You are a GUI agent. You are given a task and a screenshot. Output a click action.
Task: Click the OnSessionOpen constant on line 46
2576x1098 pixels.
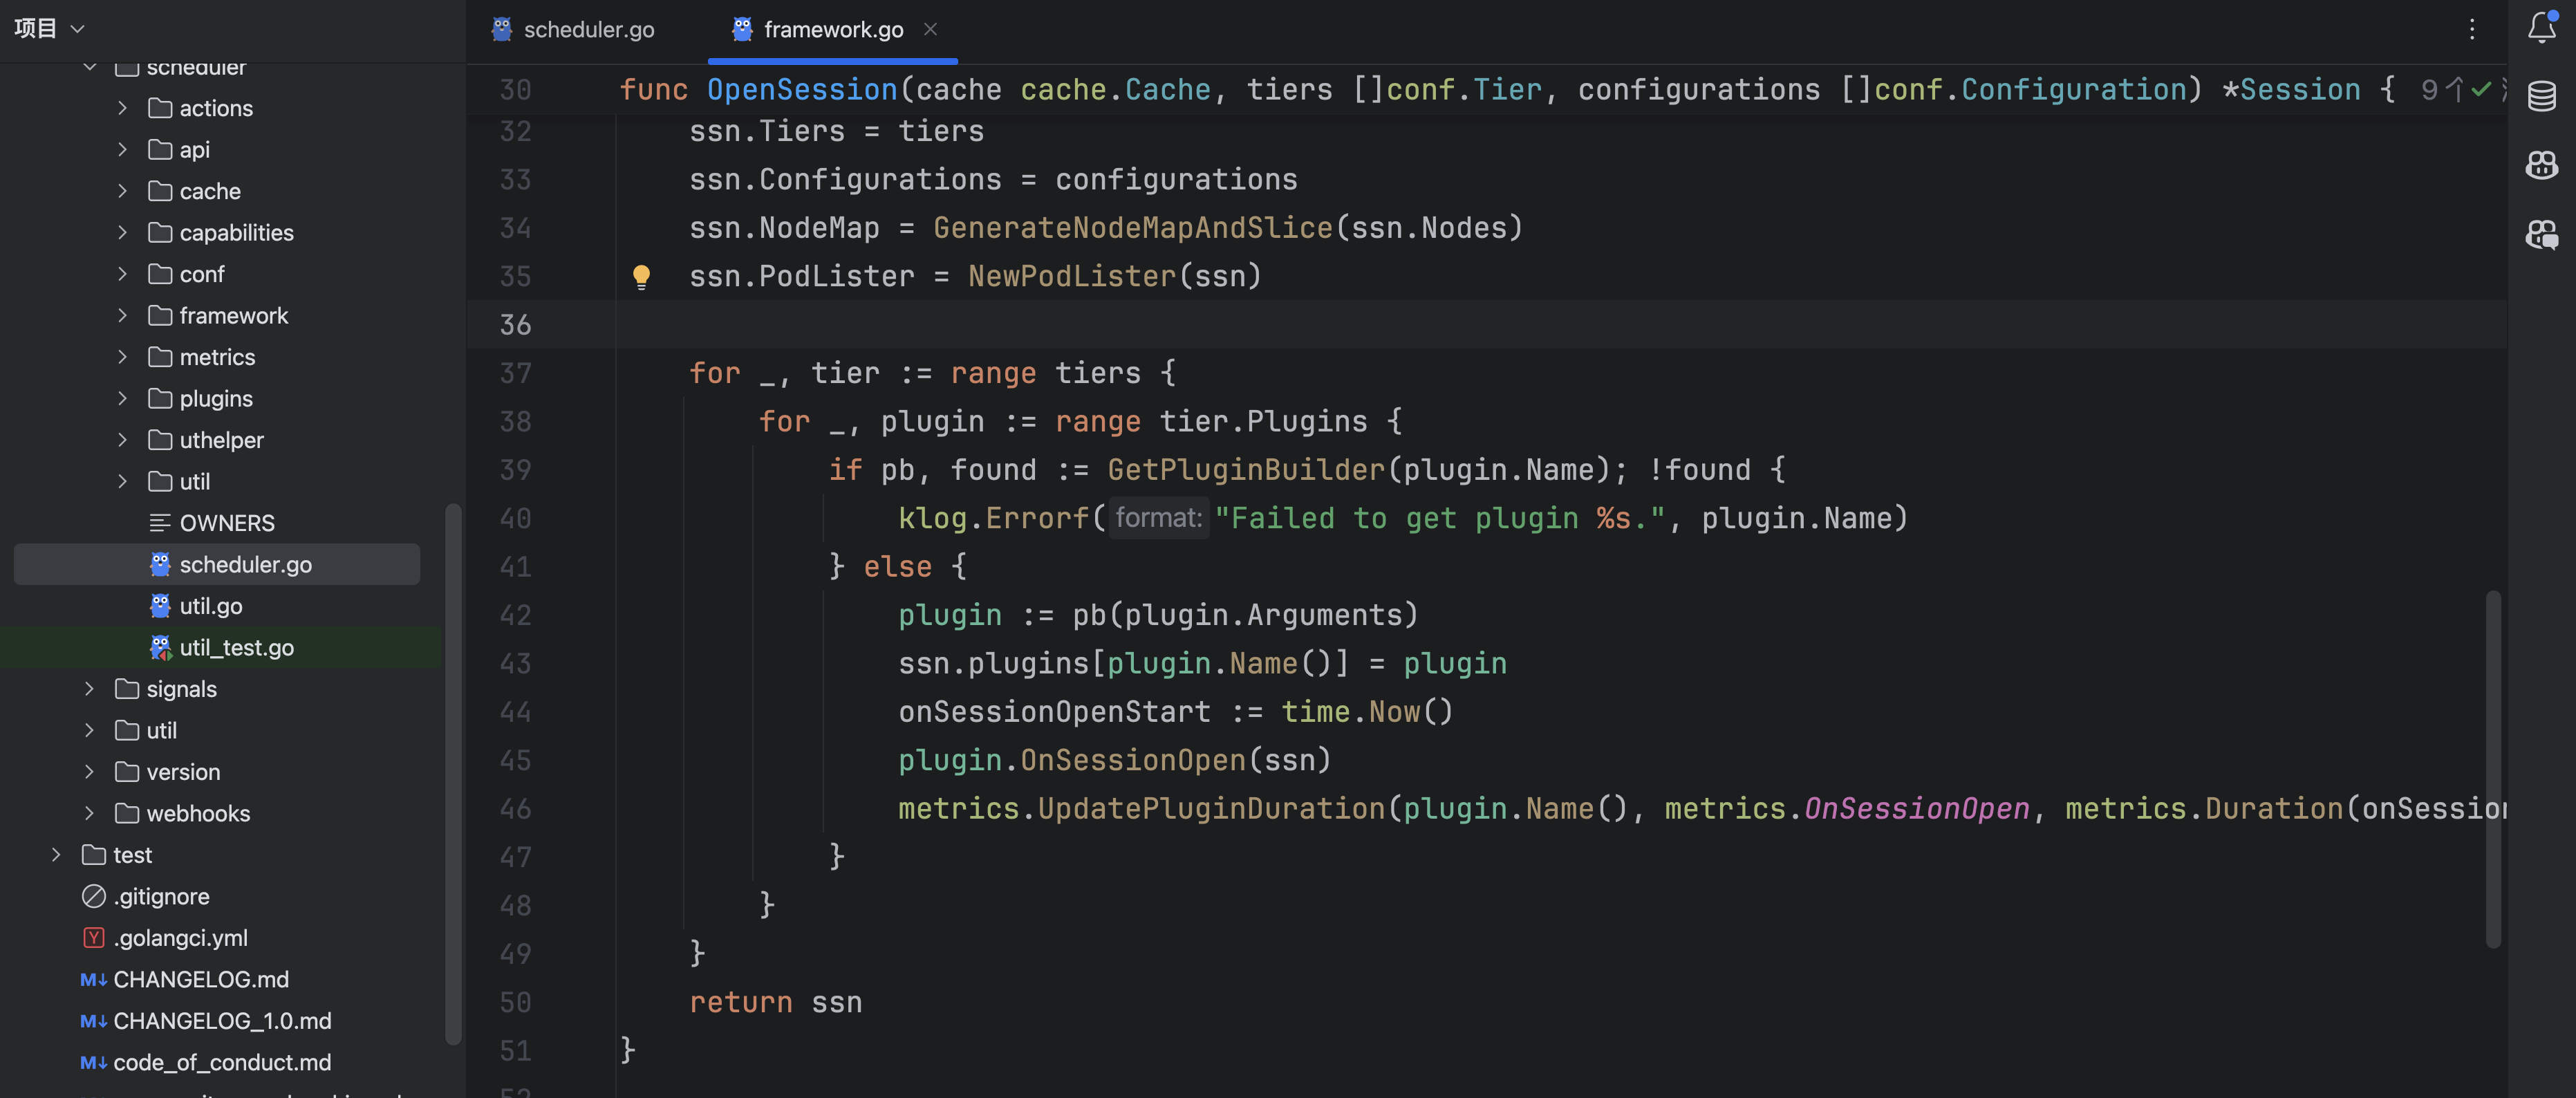point(1917,809)
